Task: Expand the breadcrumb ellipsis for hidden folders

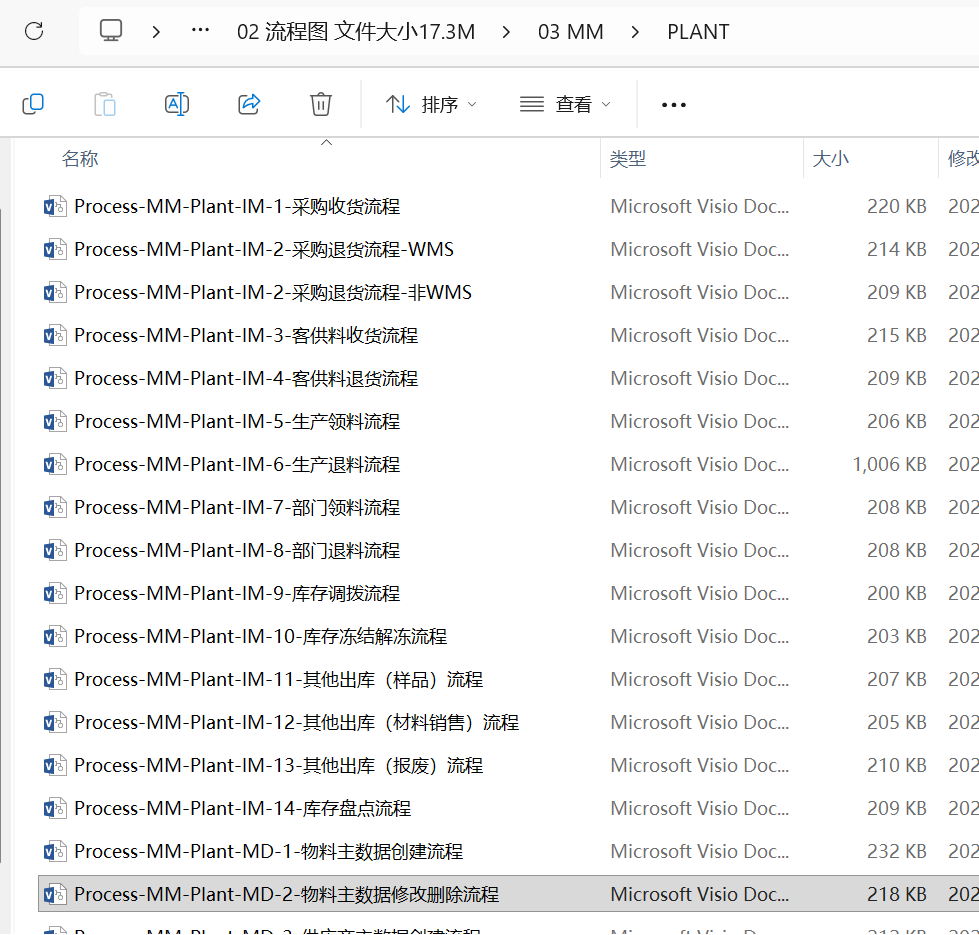Action: pyautogui.click(x=200, y=31)
